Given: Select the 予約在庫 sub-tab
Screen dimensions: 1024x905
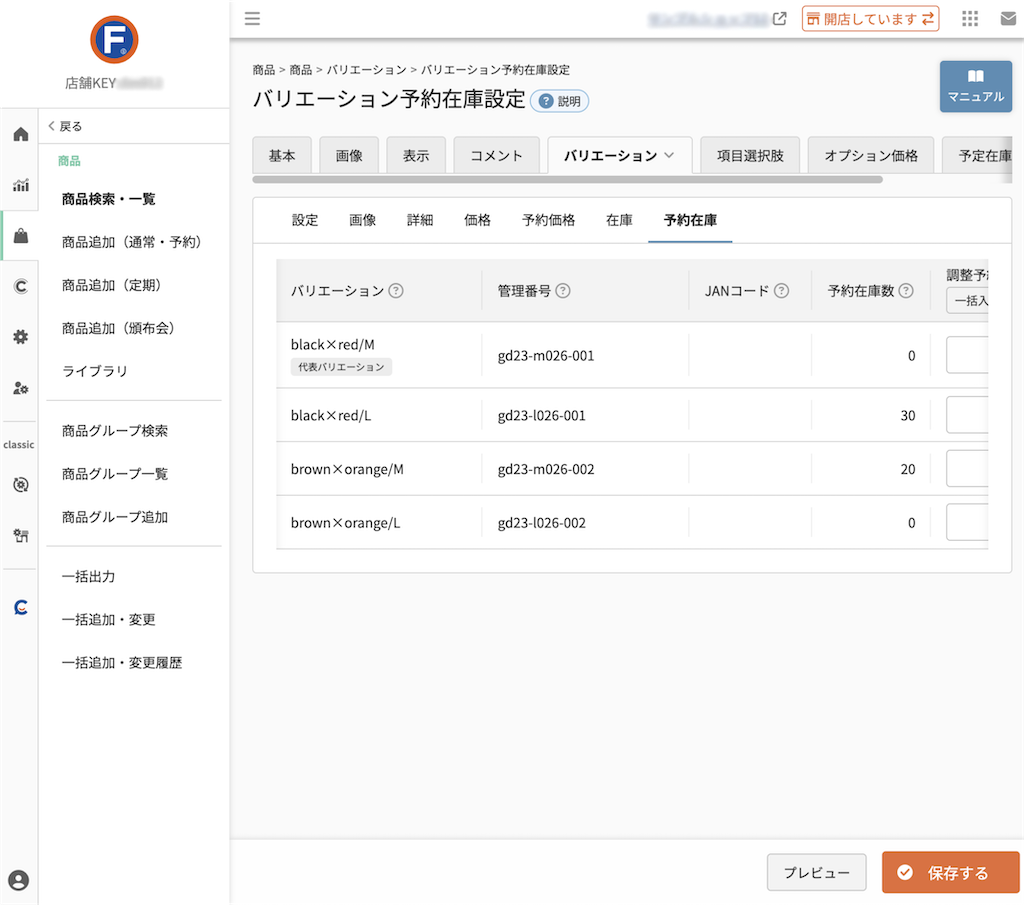Looking at the screenshot, I should click(x=690, y=220).
